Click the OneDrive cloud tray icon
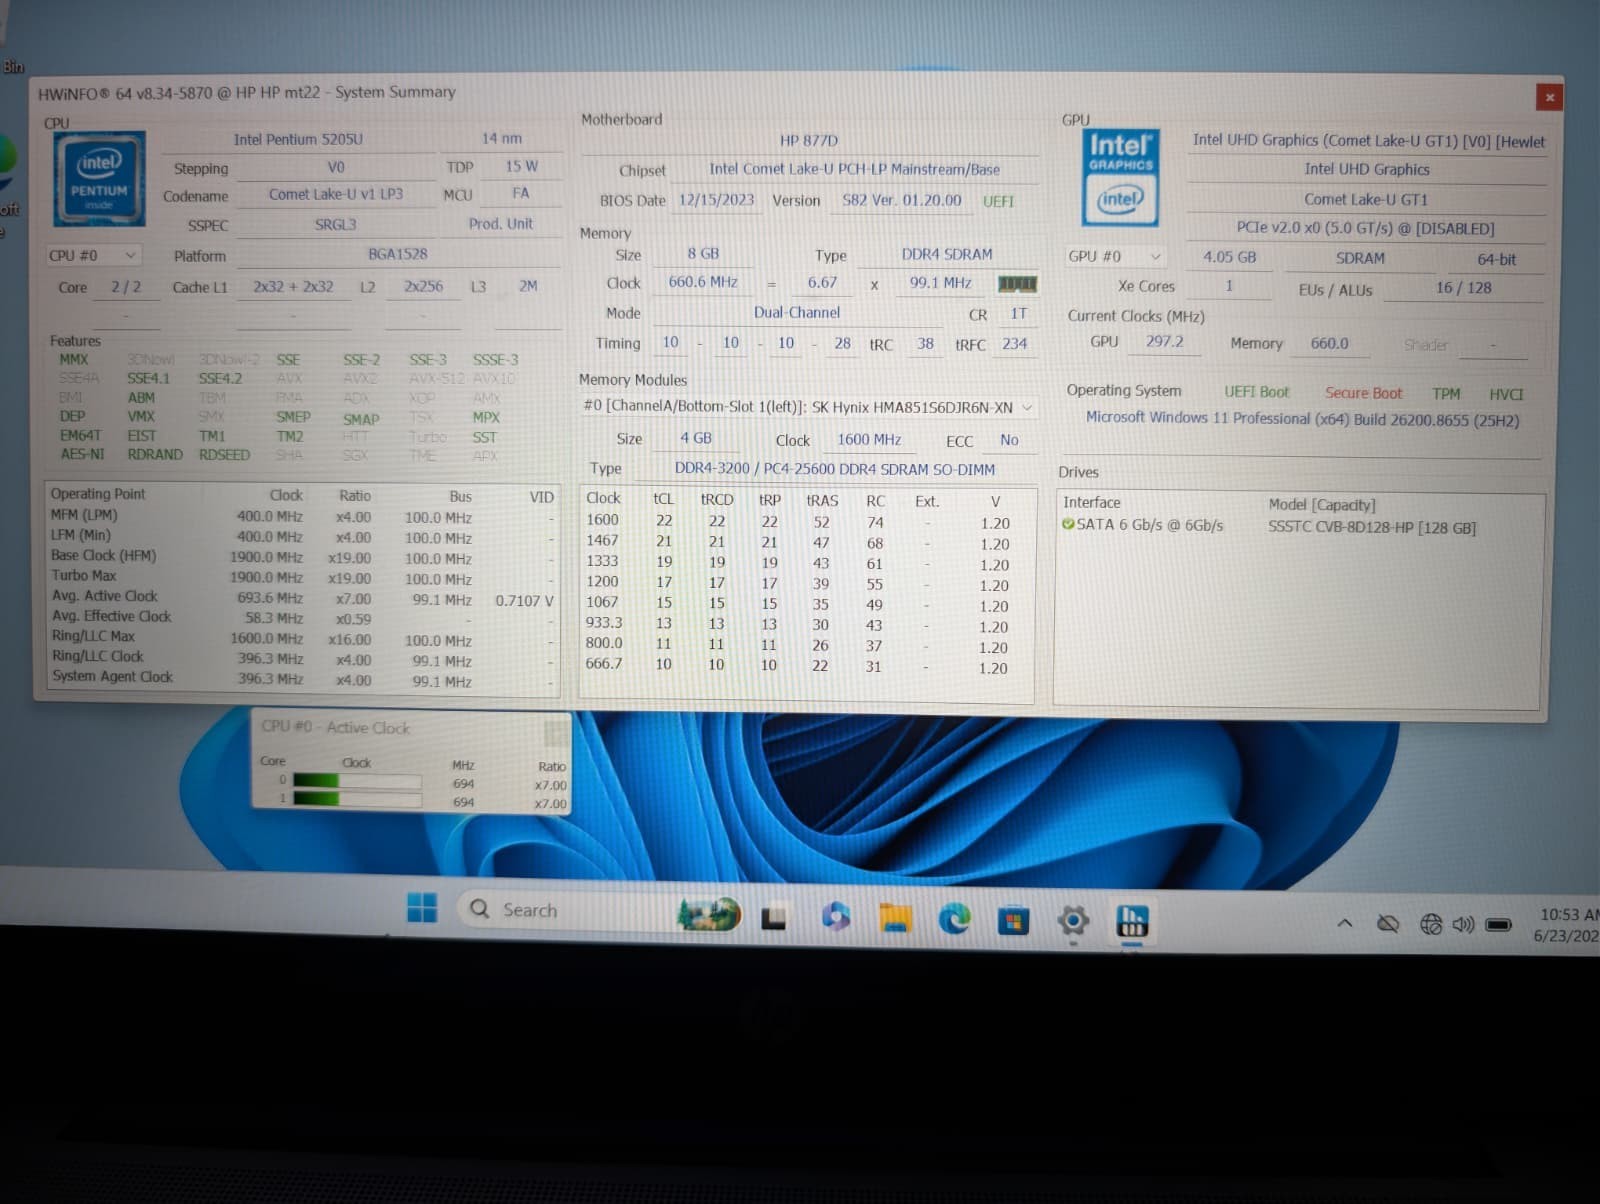Image resolution: width=1600 pixels, height=1204 pixels. [x=1388, y=923]
